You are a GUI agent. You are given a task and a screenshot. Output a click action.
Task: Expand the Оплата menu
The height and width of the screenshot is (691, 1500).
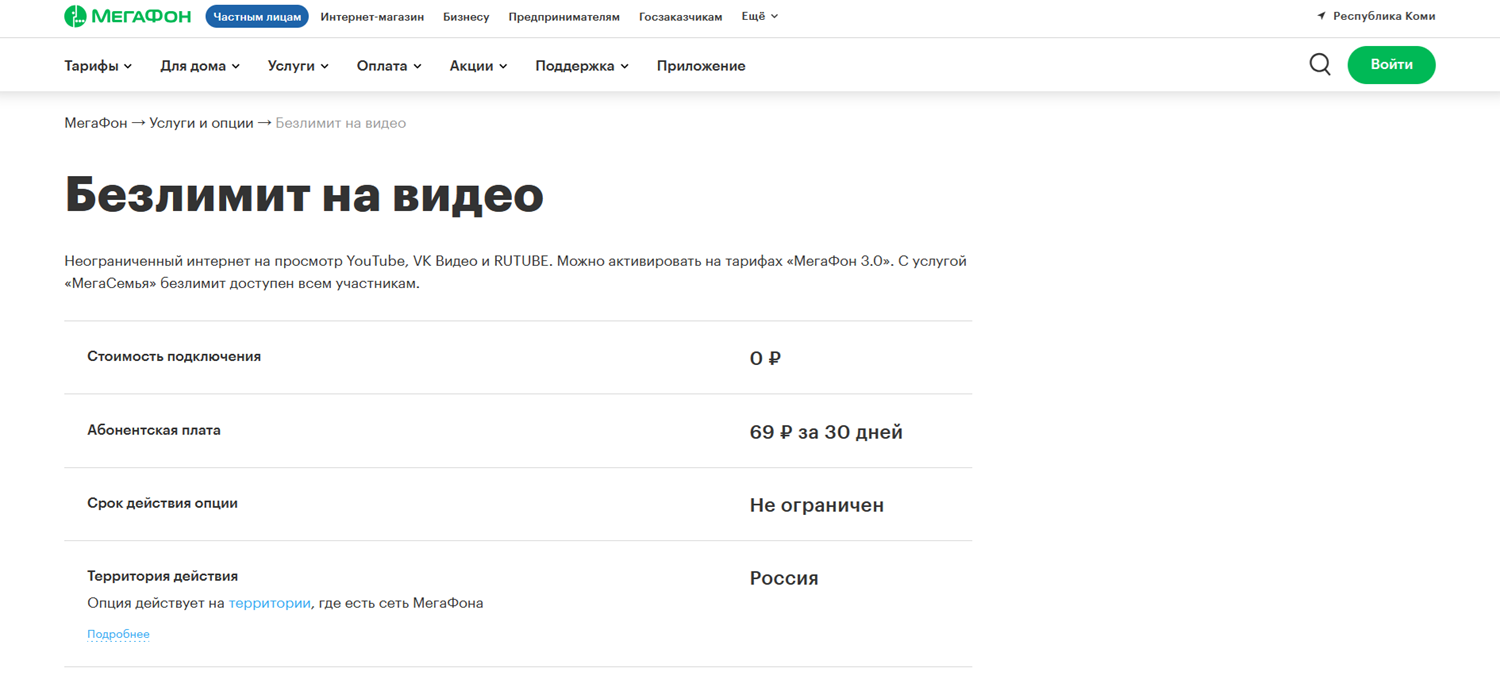point(389,66)
